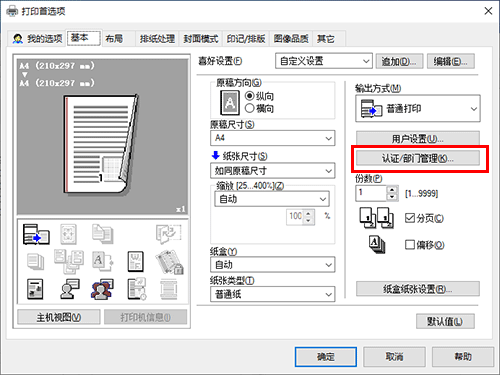Open the 纸张尺寸 如同原稿尺寸 dropdown
Image resolution: width=500 pixels, height=375 pixels.
tap(272, 171)
